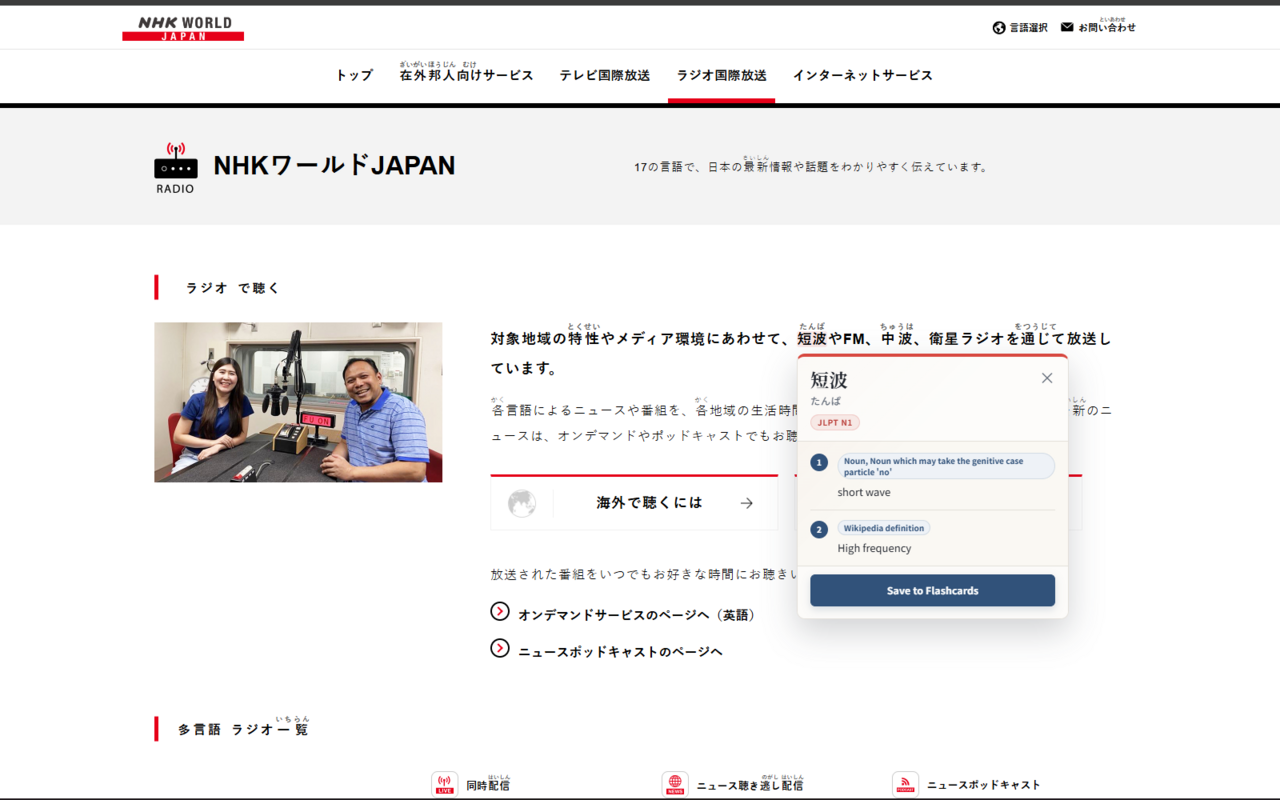Click the globe icon beside 言語選択
Viewport: 1280px width, 800px height.
[998, 28]
